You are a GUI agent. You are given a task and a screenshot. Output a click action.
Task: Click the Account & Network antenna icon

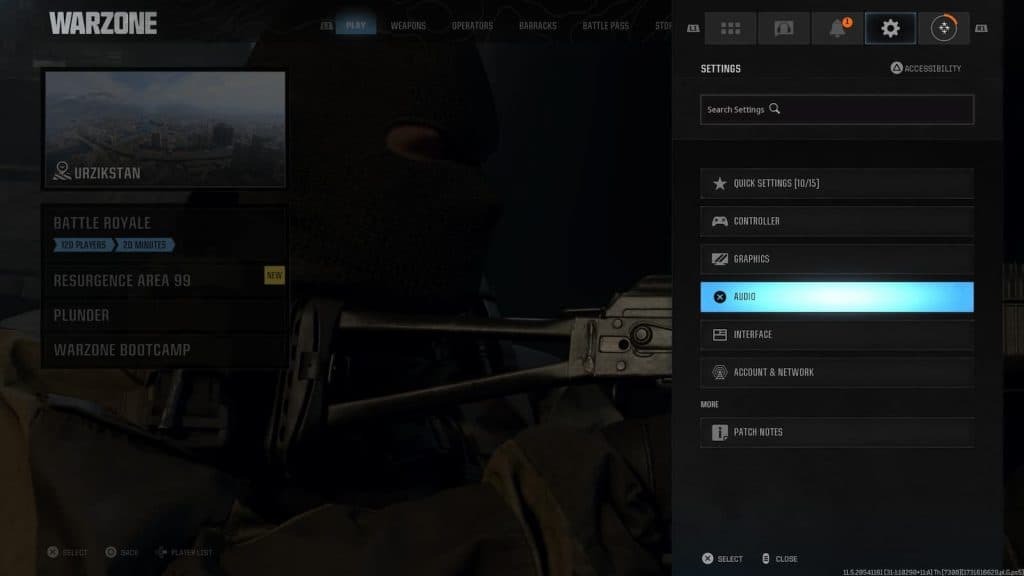pyautogui.click(x=719, y=372)
